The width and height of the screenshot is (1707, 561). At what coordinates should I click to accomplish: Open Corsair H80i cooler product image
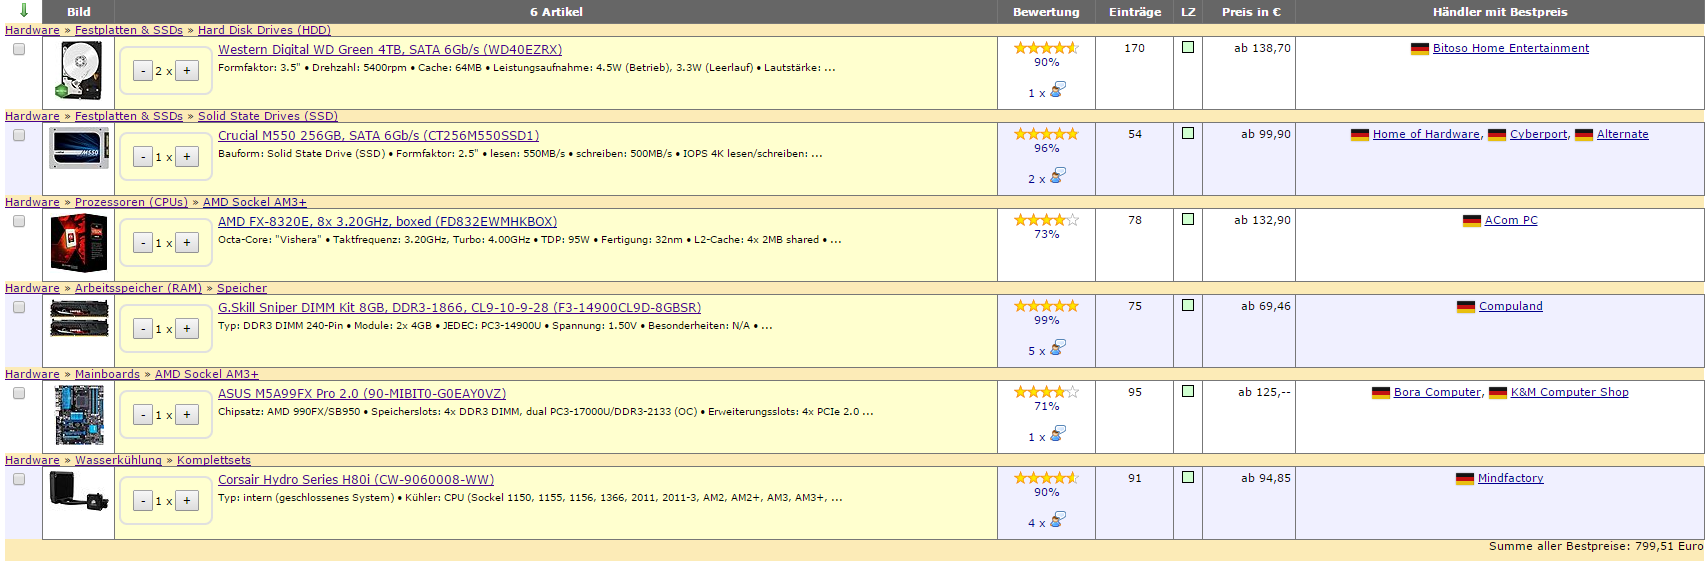pos(79,491)
